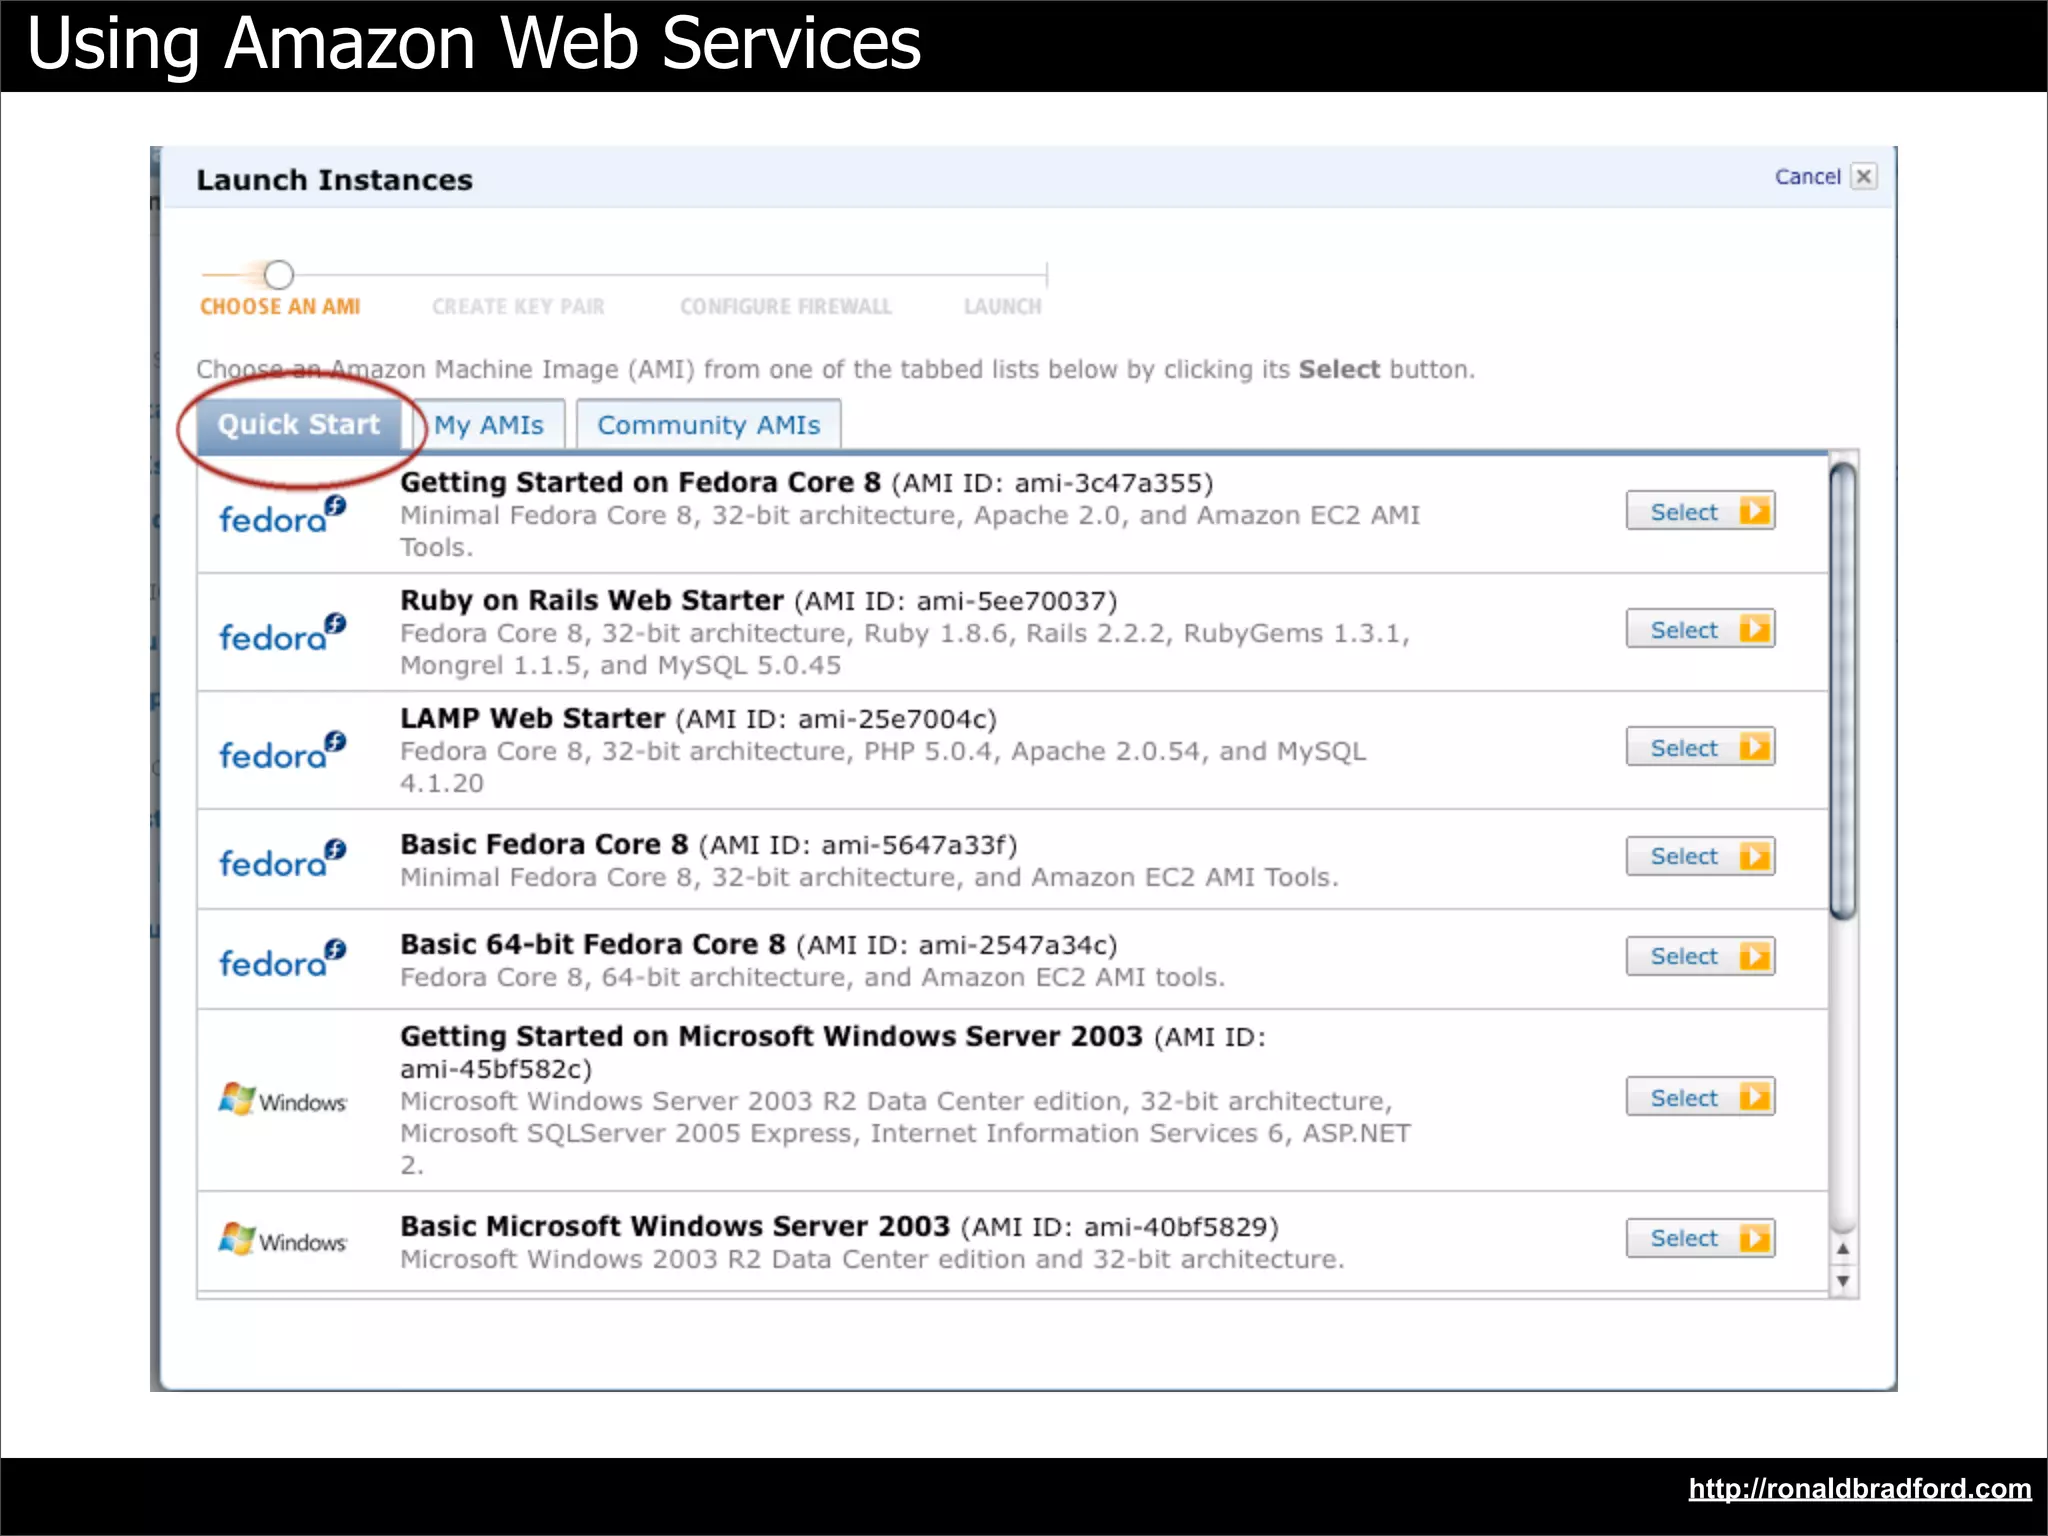Click Fedora logo beside Getting Started on Fedora

[x=283, y=515]
